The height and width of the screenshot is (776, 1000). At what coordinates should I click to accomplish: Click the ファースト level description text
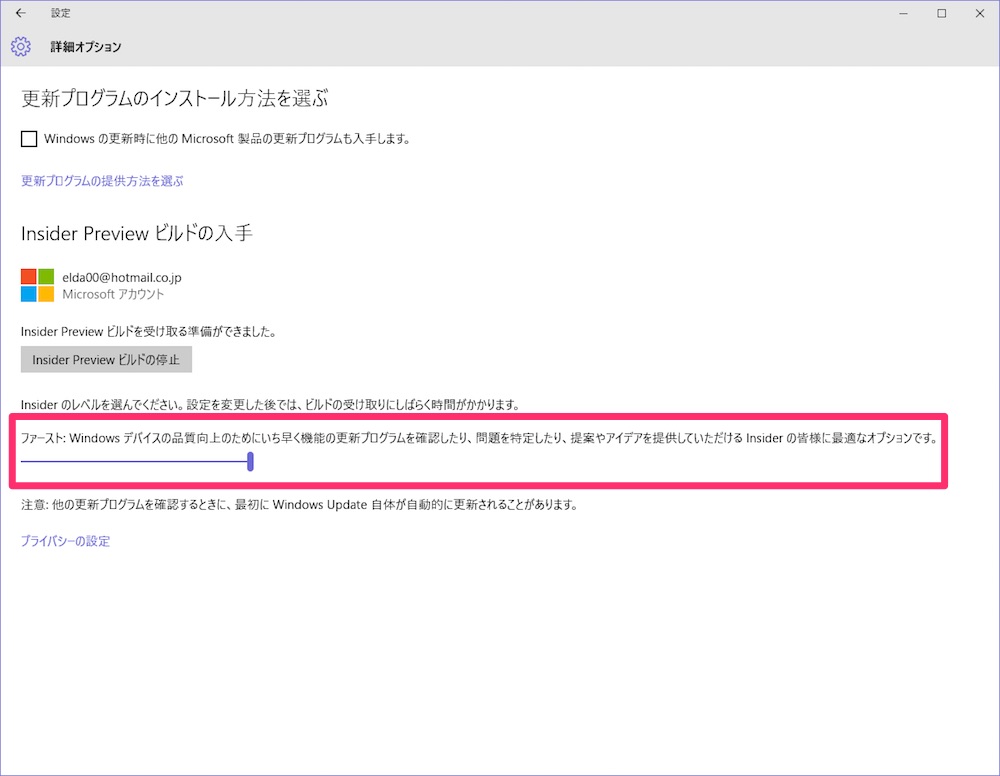pyautogui.click(x=480, y=438)
